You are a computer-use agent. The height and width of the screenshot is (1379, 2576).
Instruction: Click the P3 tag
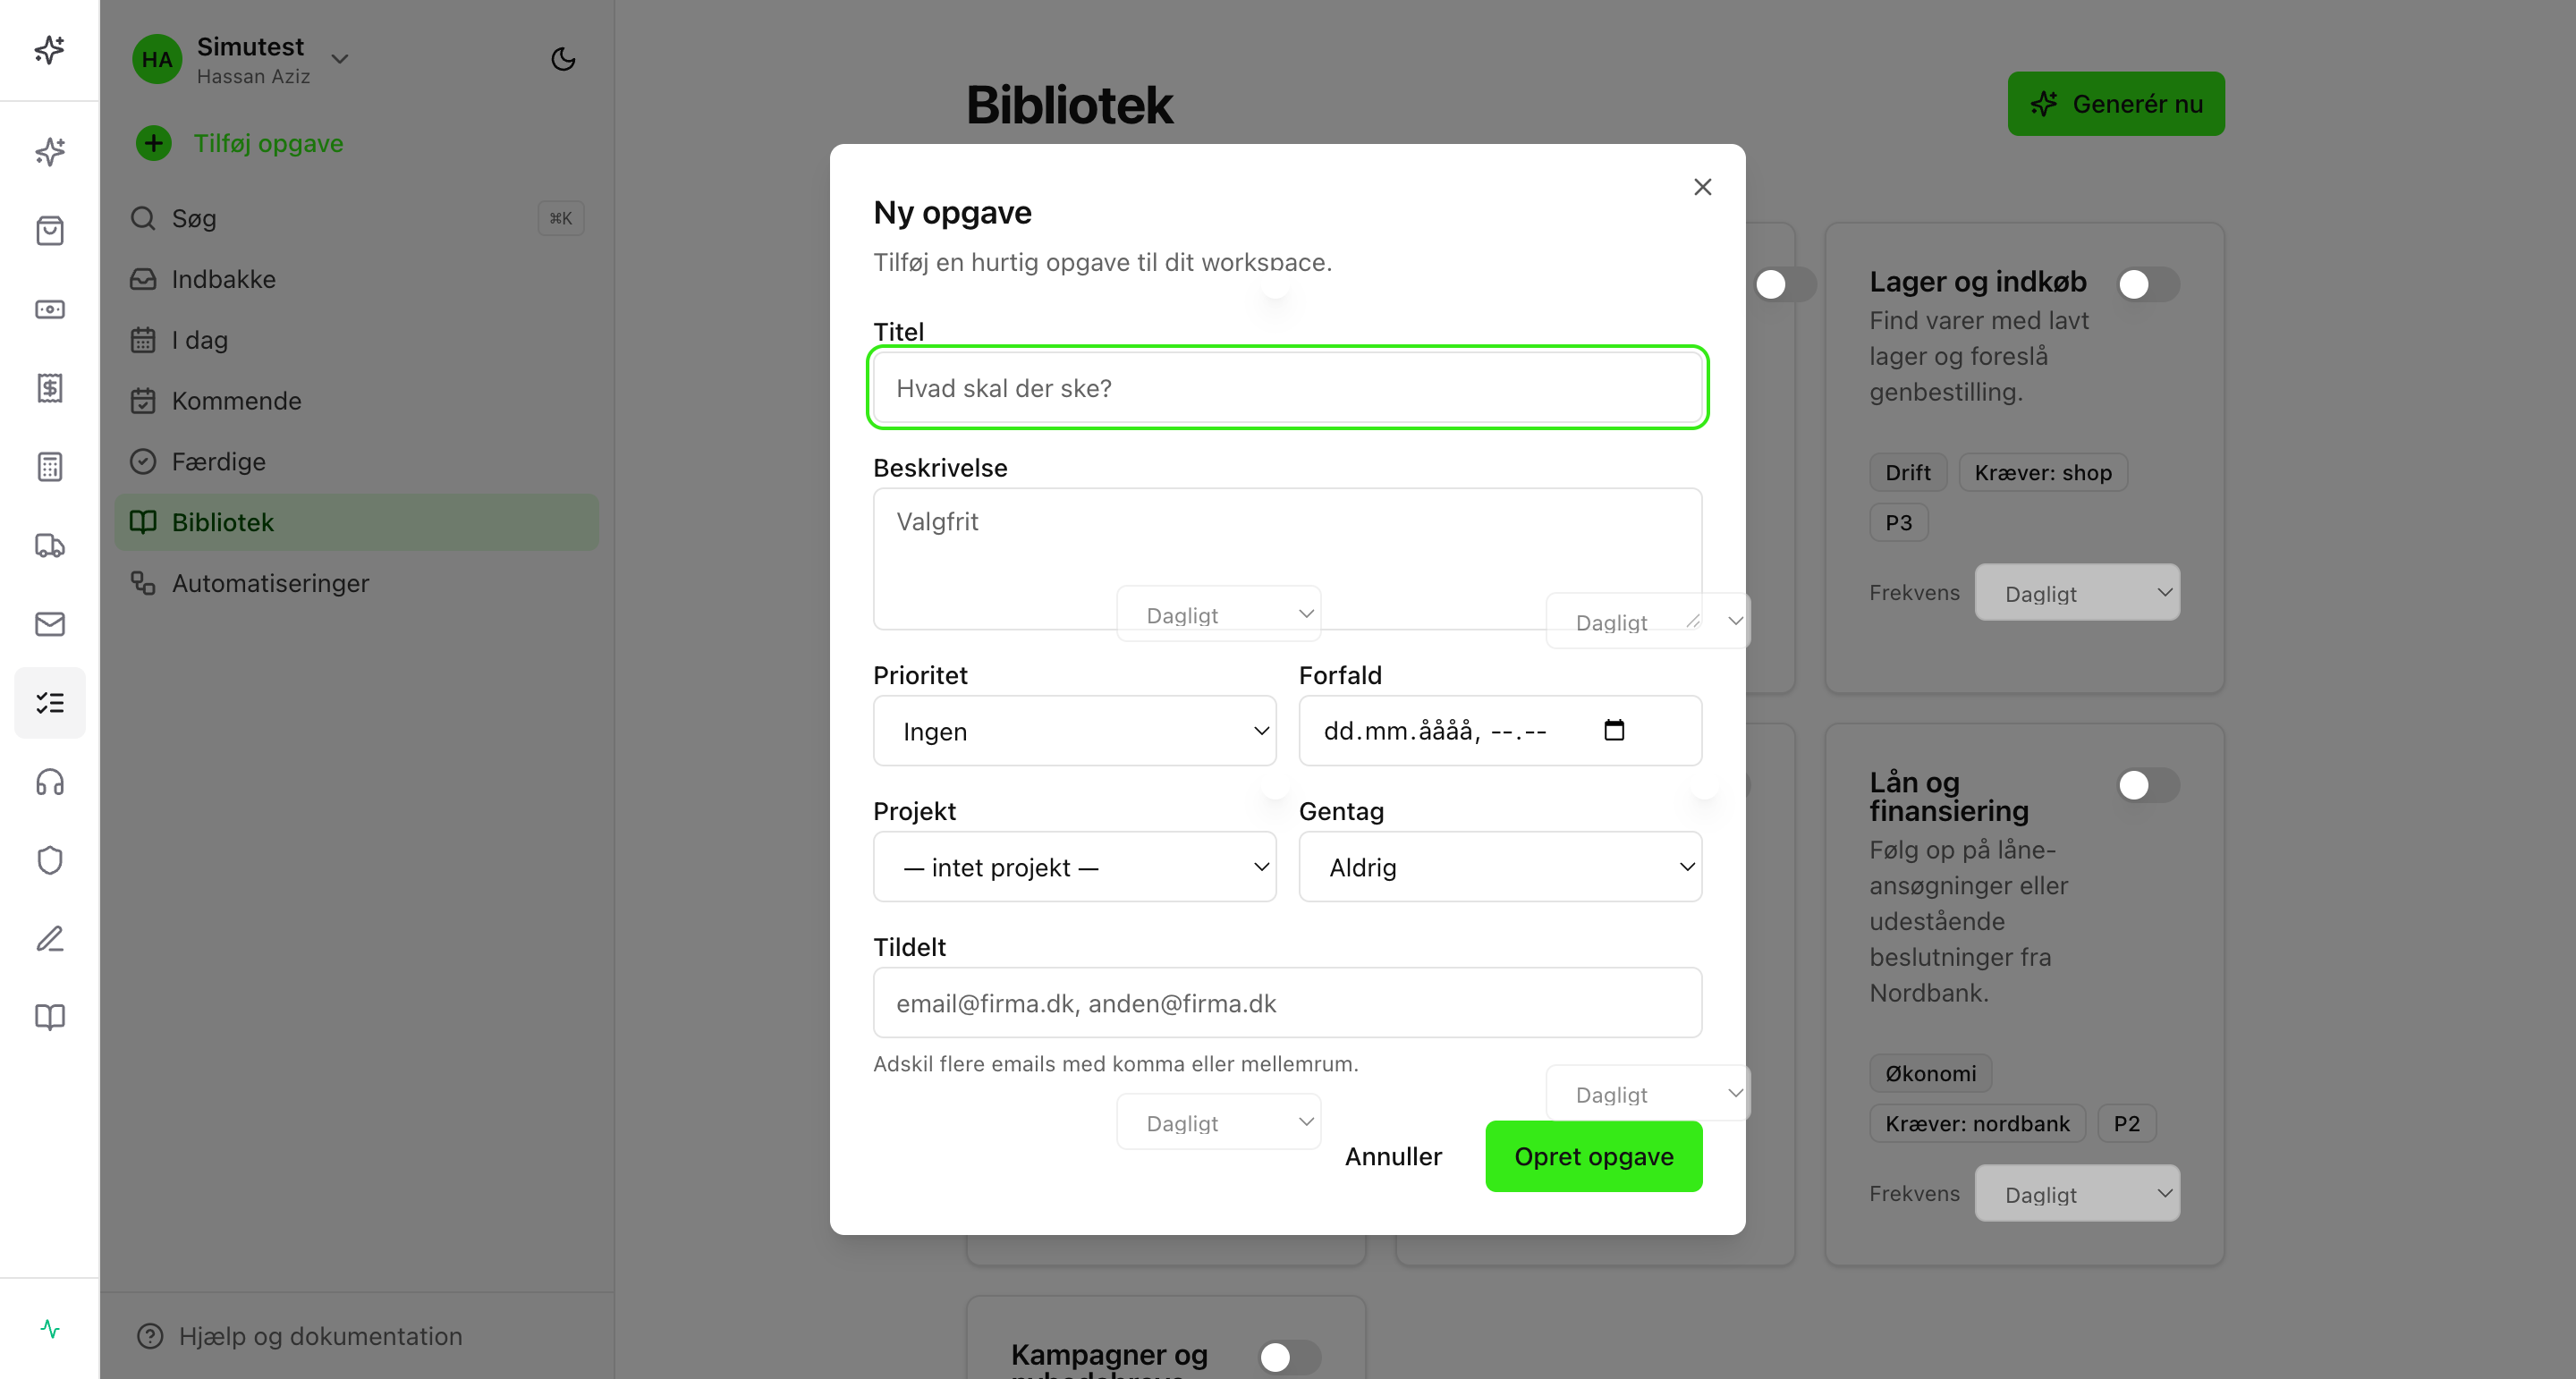click(x=1898, y=523)
